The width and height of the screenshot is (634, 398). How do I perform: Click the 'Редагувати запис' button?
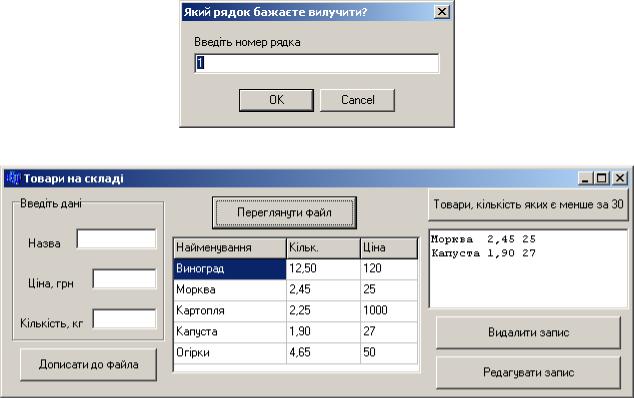pos(528,373)
